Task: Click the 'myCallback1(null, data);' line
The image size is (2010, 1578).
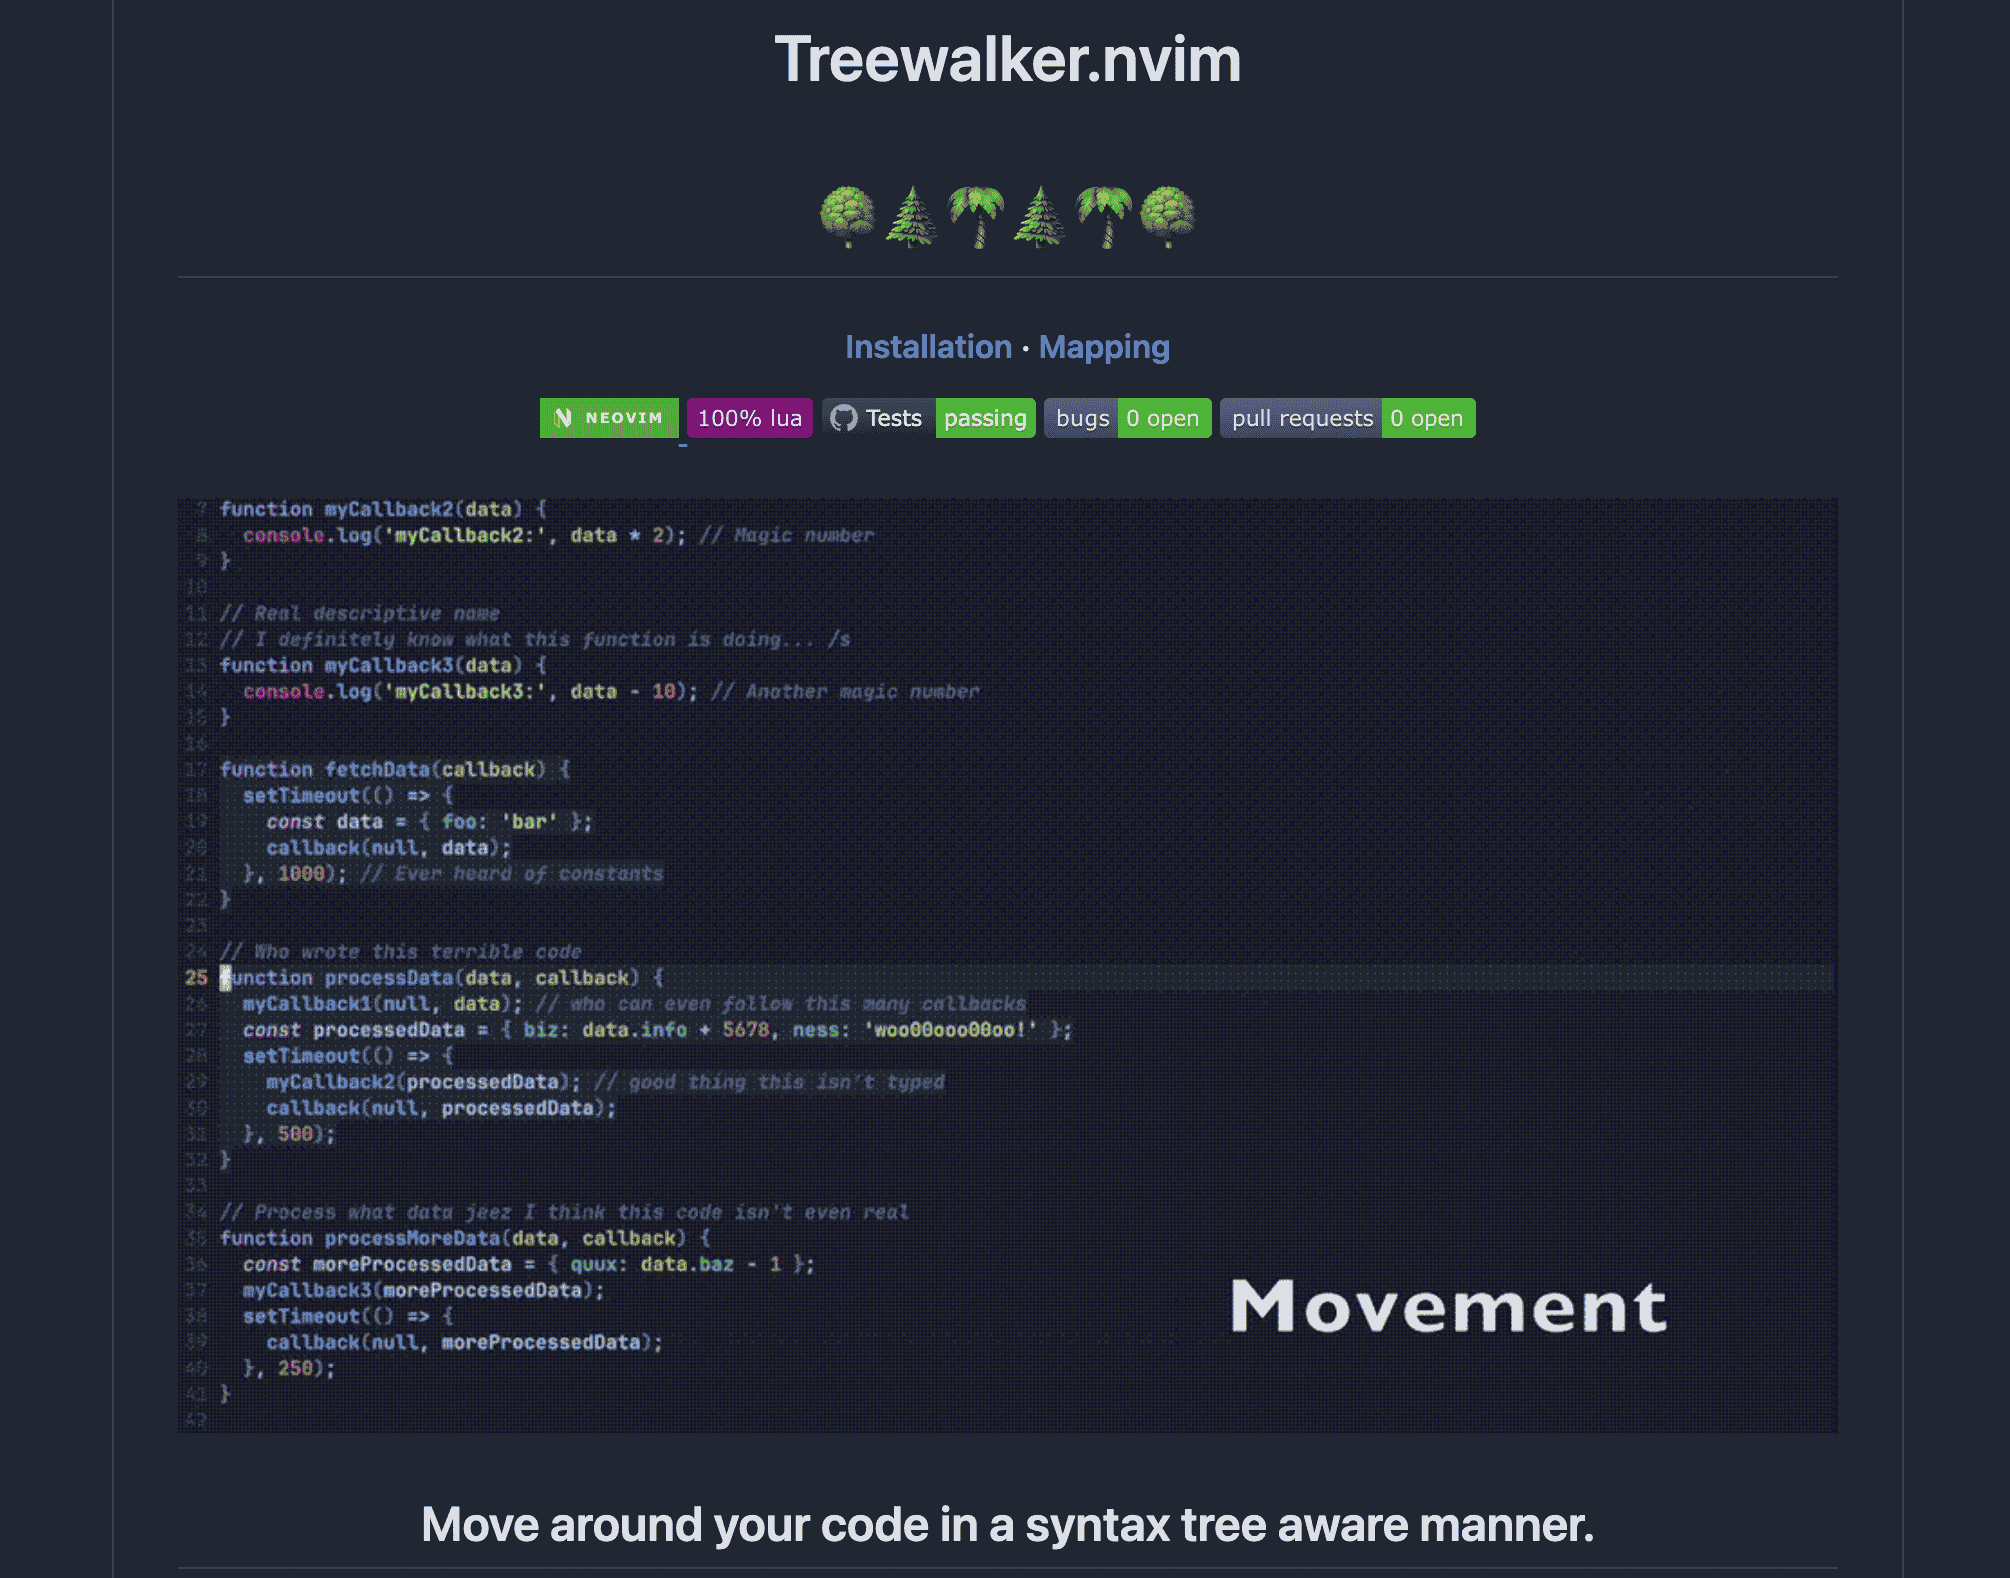Action: point(383,1004)
